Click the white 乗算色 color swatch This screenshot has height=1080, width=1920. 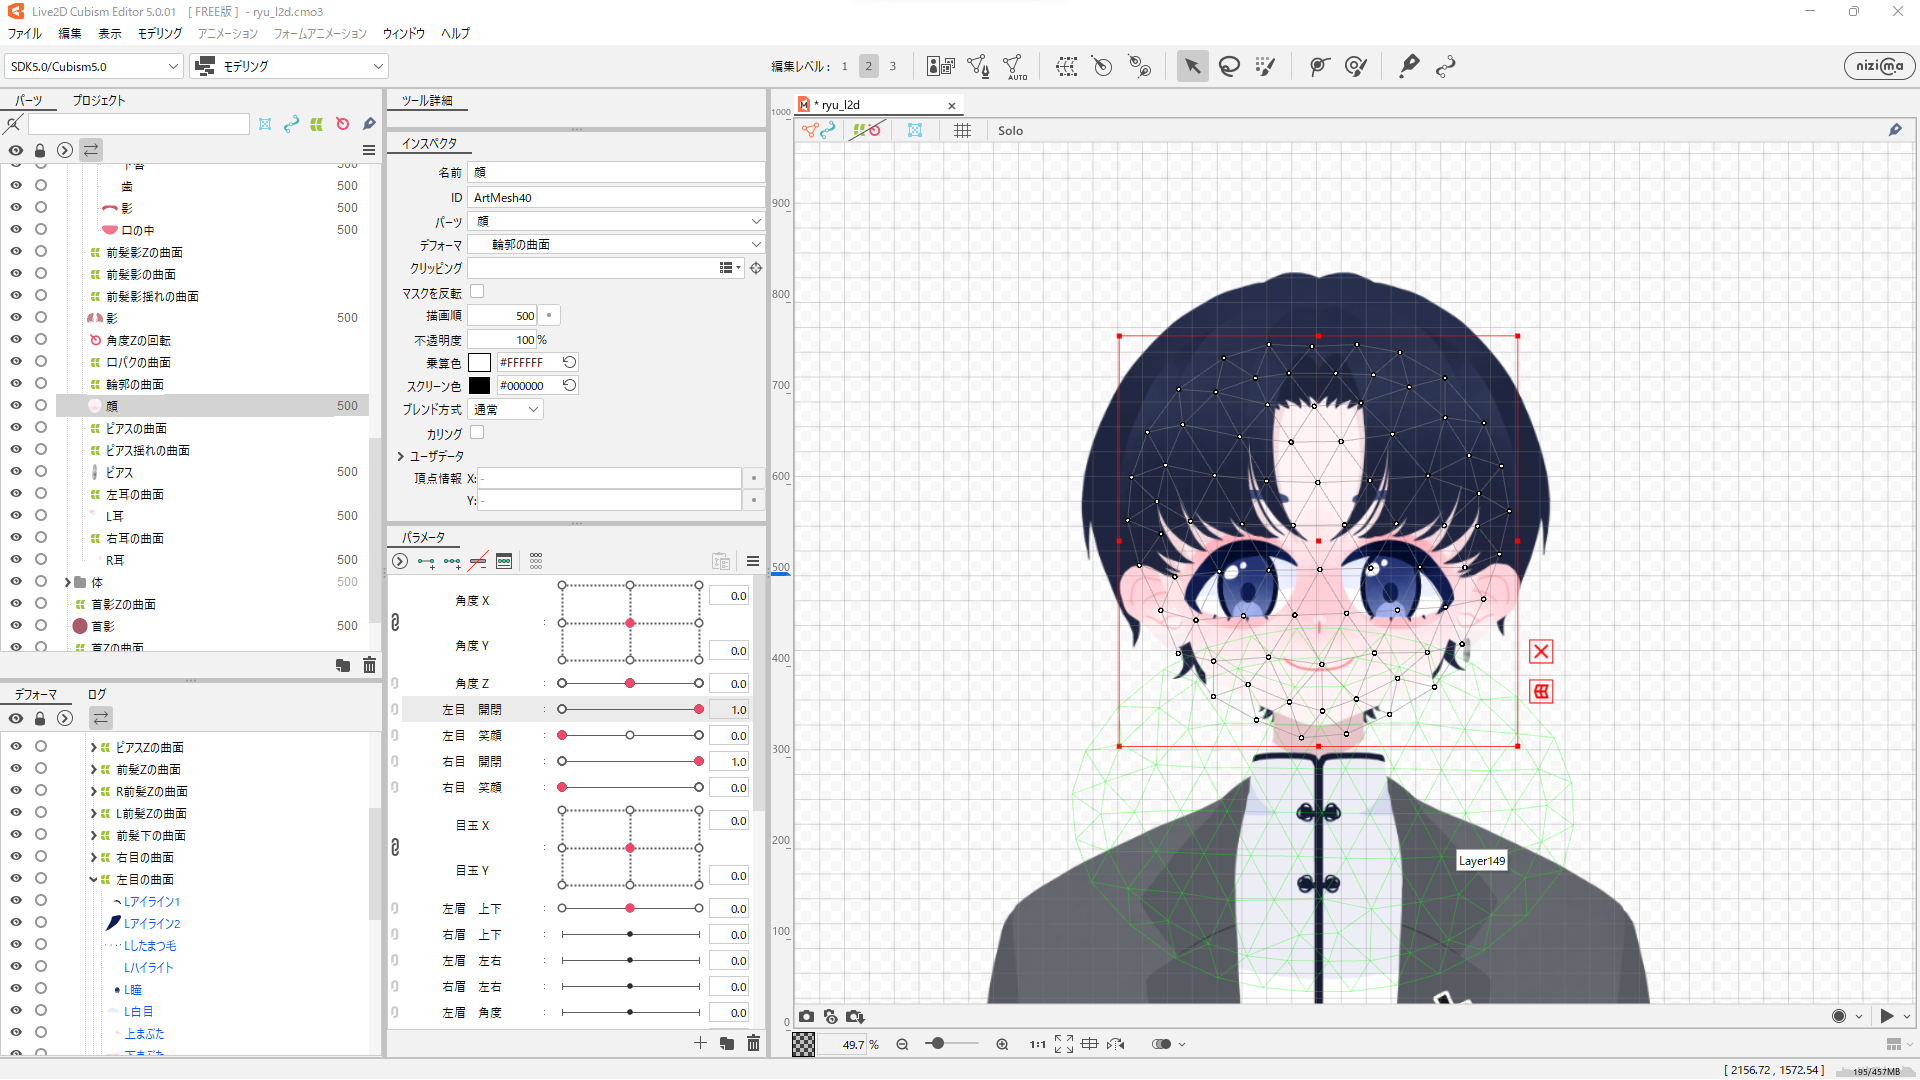pos(480,362)
